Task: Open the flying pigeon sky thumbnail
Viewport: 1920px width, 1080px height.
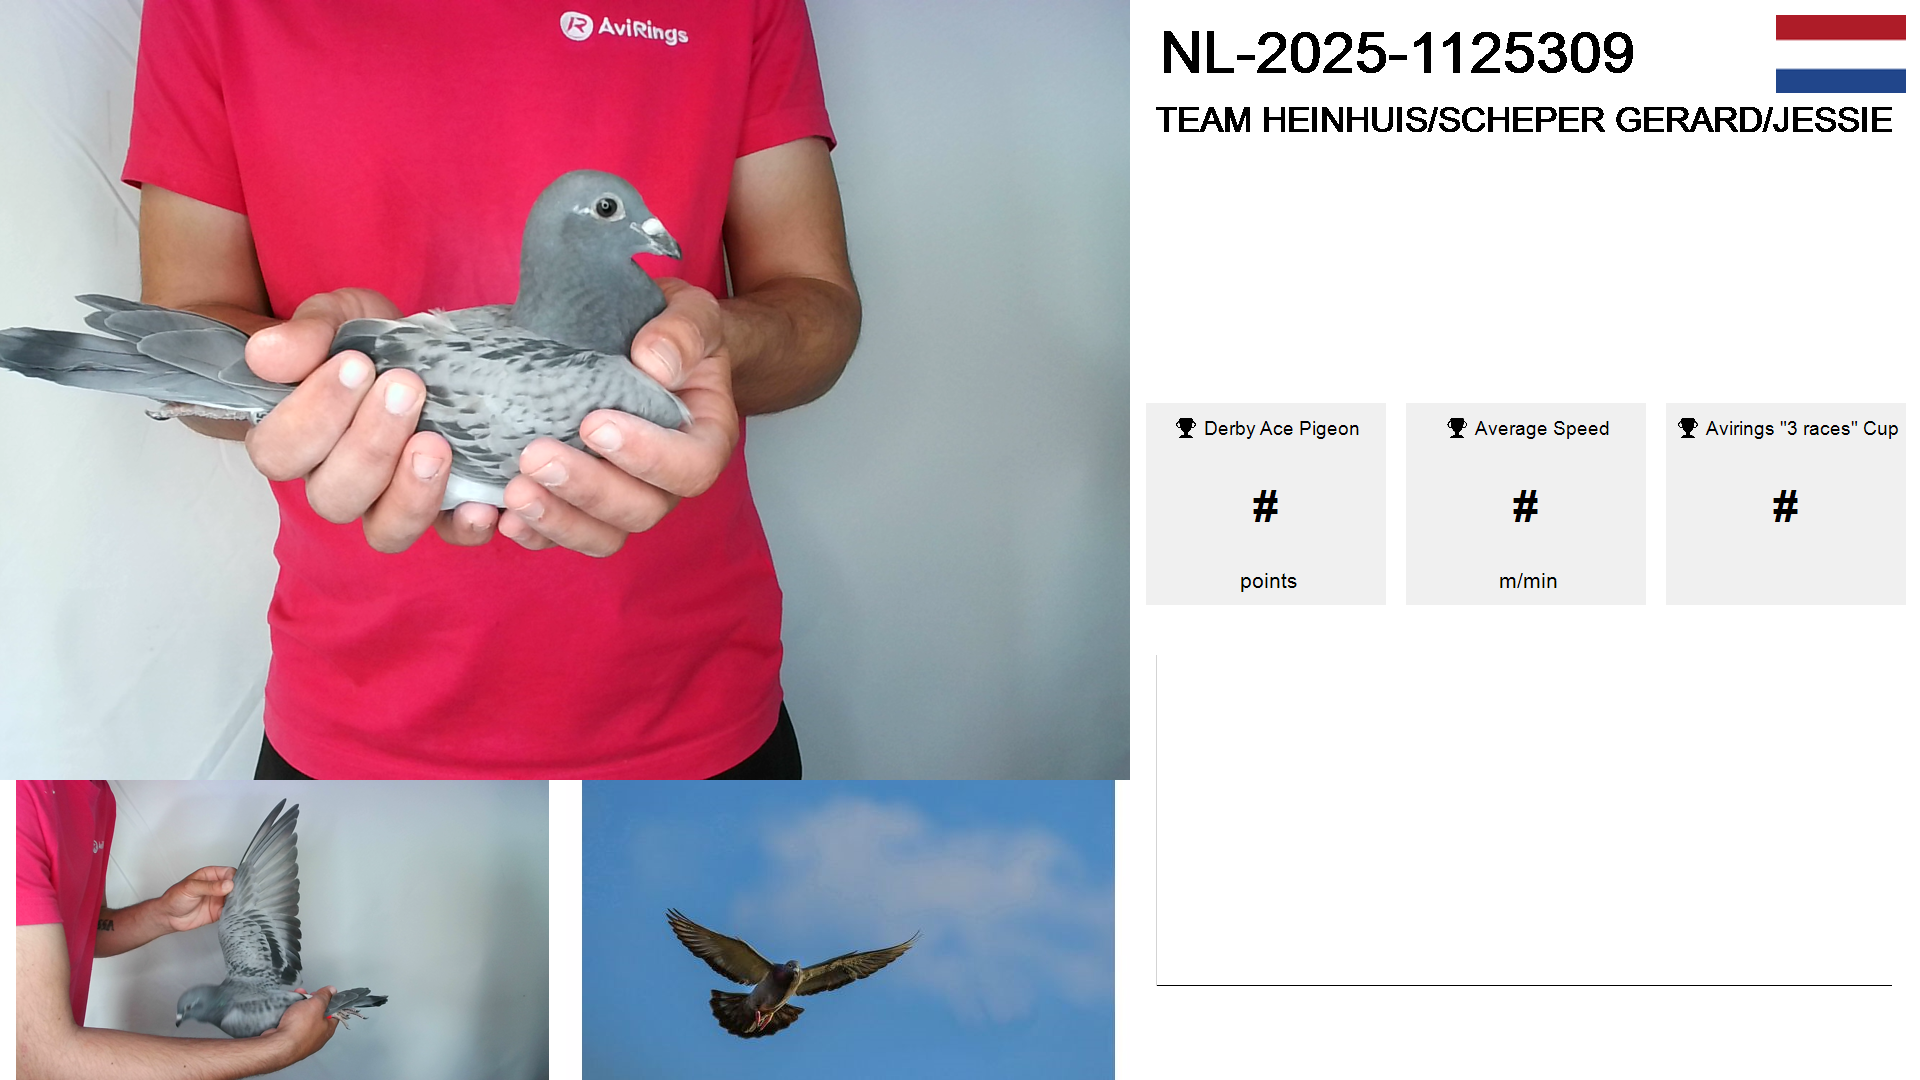Action: coord(848,930)
